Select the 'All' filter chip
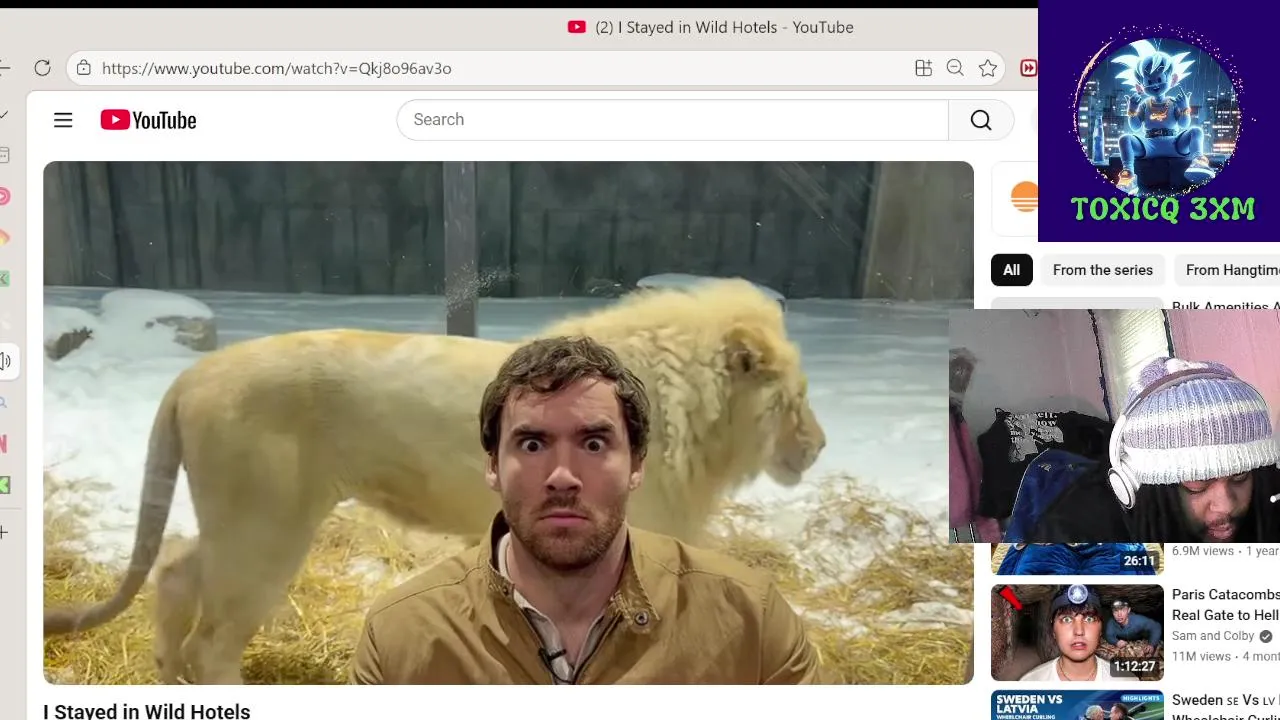Image resolution: width=1280 pixels, height=720 pixels. 1012,270
